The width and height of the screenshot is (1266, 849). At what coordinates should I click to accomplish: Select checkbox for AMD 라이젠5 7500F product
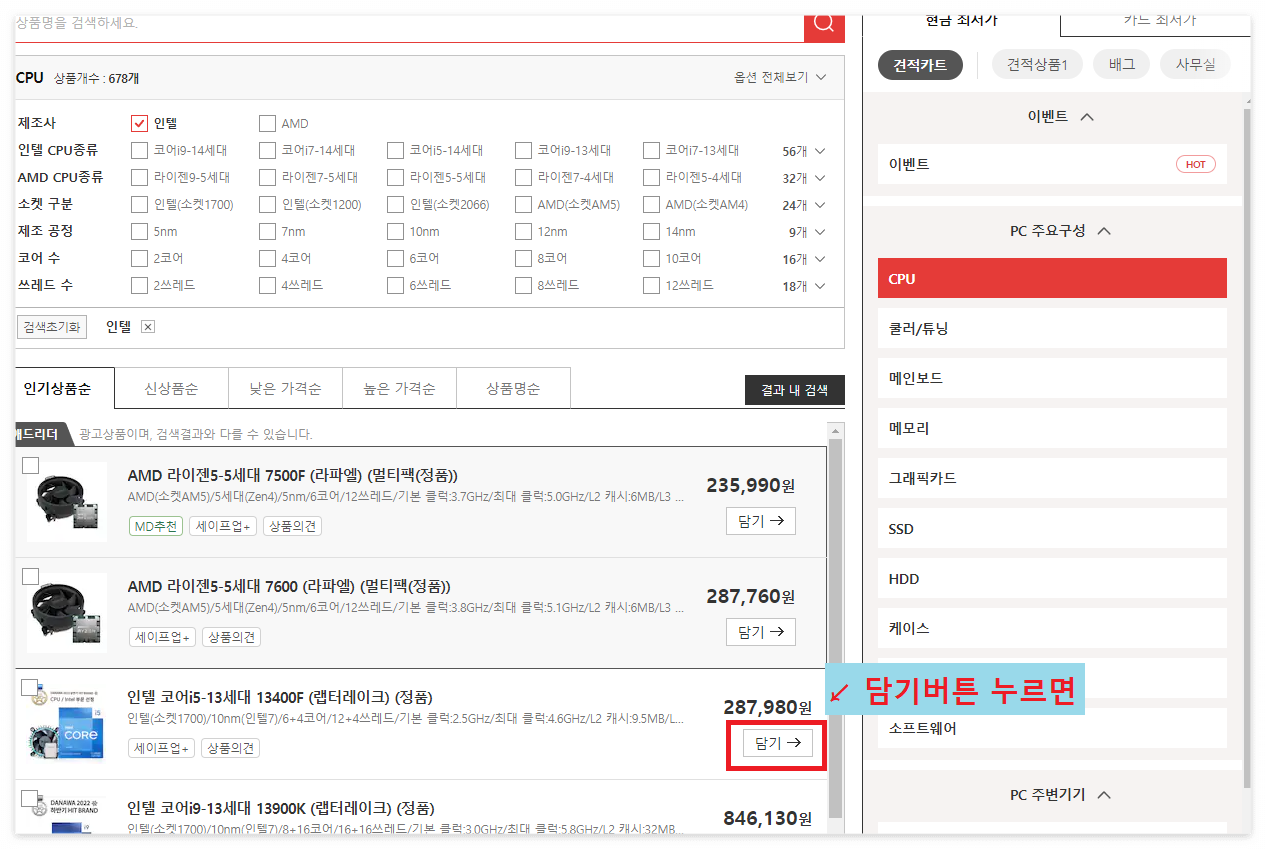(30, 465)
